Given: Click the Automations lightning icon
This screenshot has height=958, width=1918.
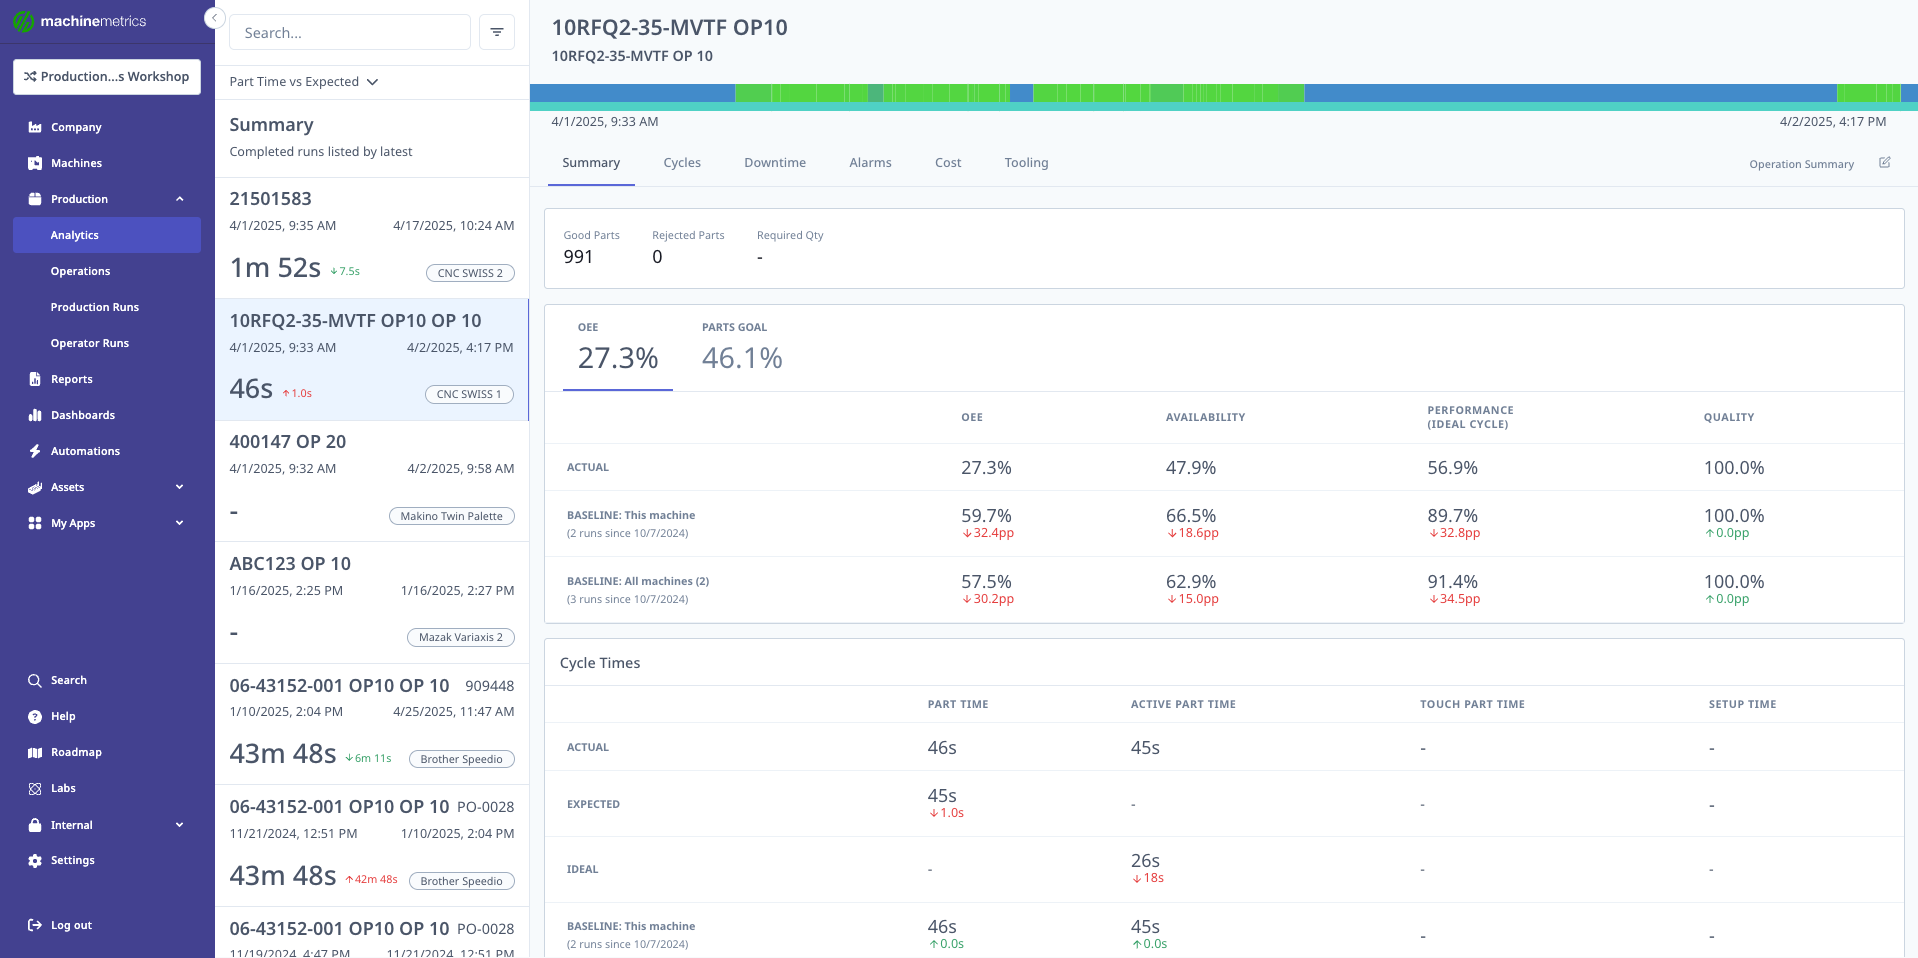Looking at the screenshot, I should (35, 451).
